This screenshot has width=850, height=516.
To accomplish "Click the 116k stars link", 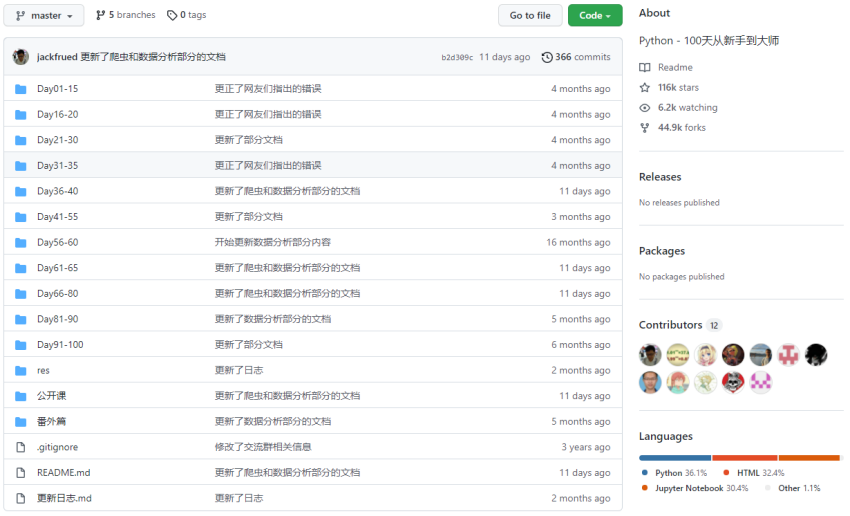I will pos(678,87).
